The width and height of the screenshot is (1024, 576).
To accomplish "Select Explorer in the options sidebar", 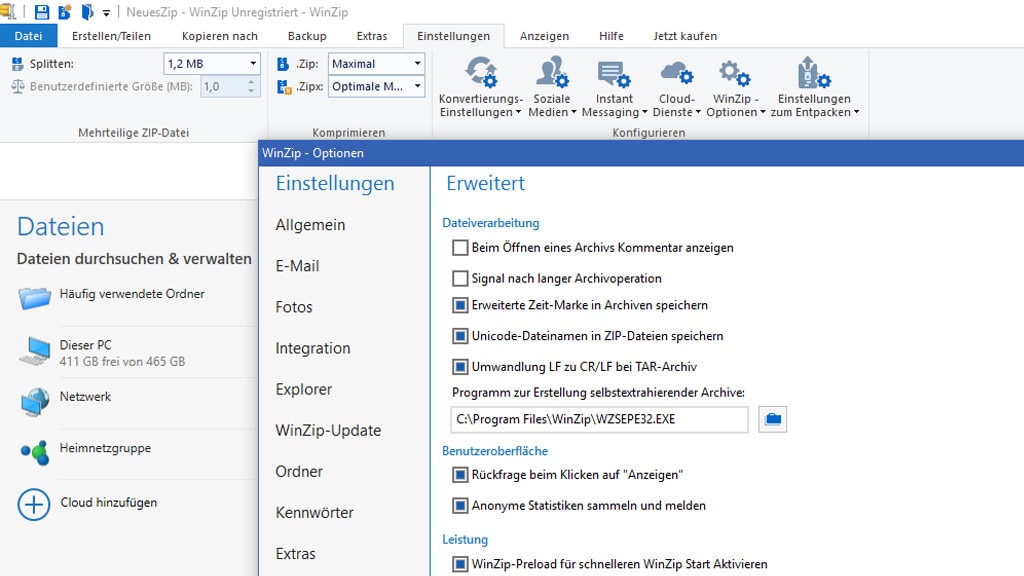I will pos(304,389).
